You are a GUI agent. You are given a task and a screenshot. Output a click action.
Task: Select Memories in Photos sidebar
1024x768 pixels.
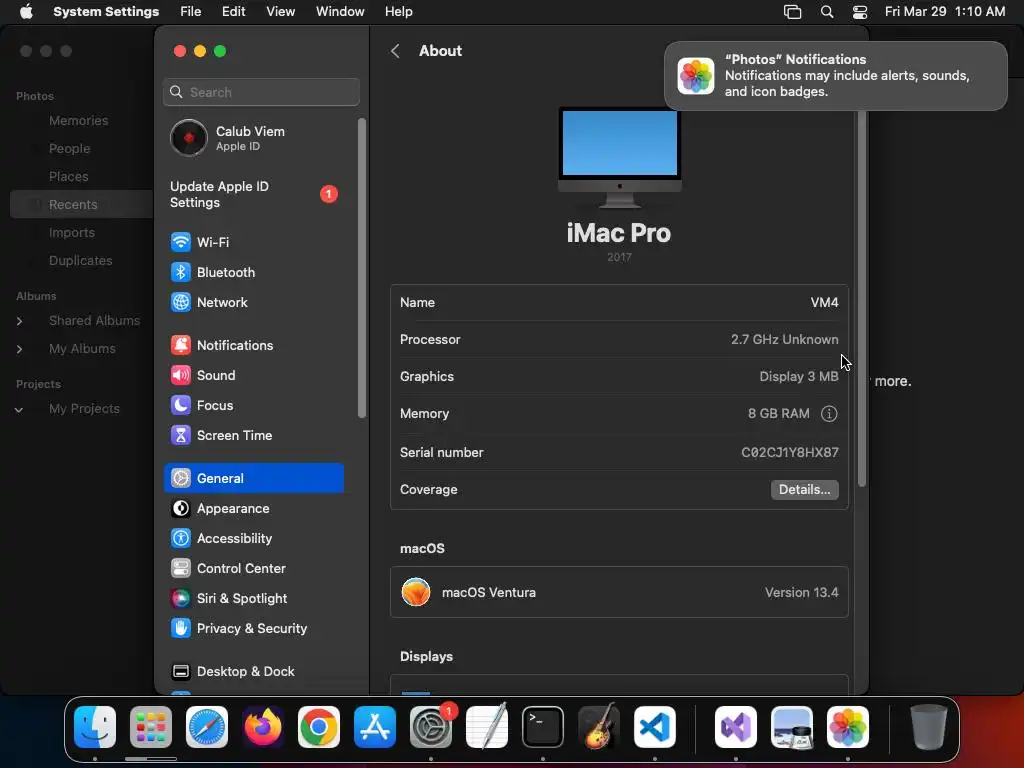78,121
